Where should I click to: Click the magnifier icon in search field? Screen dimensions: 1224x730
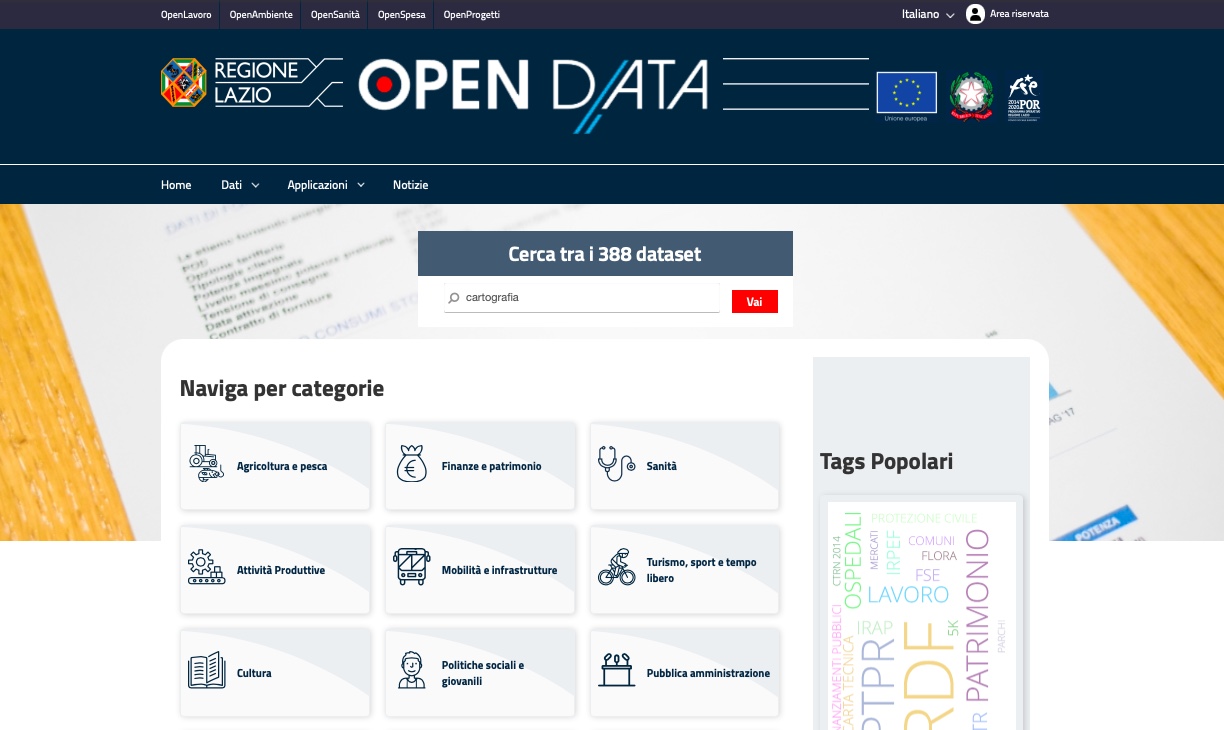point(454,298)
